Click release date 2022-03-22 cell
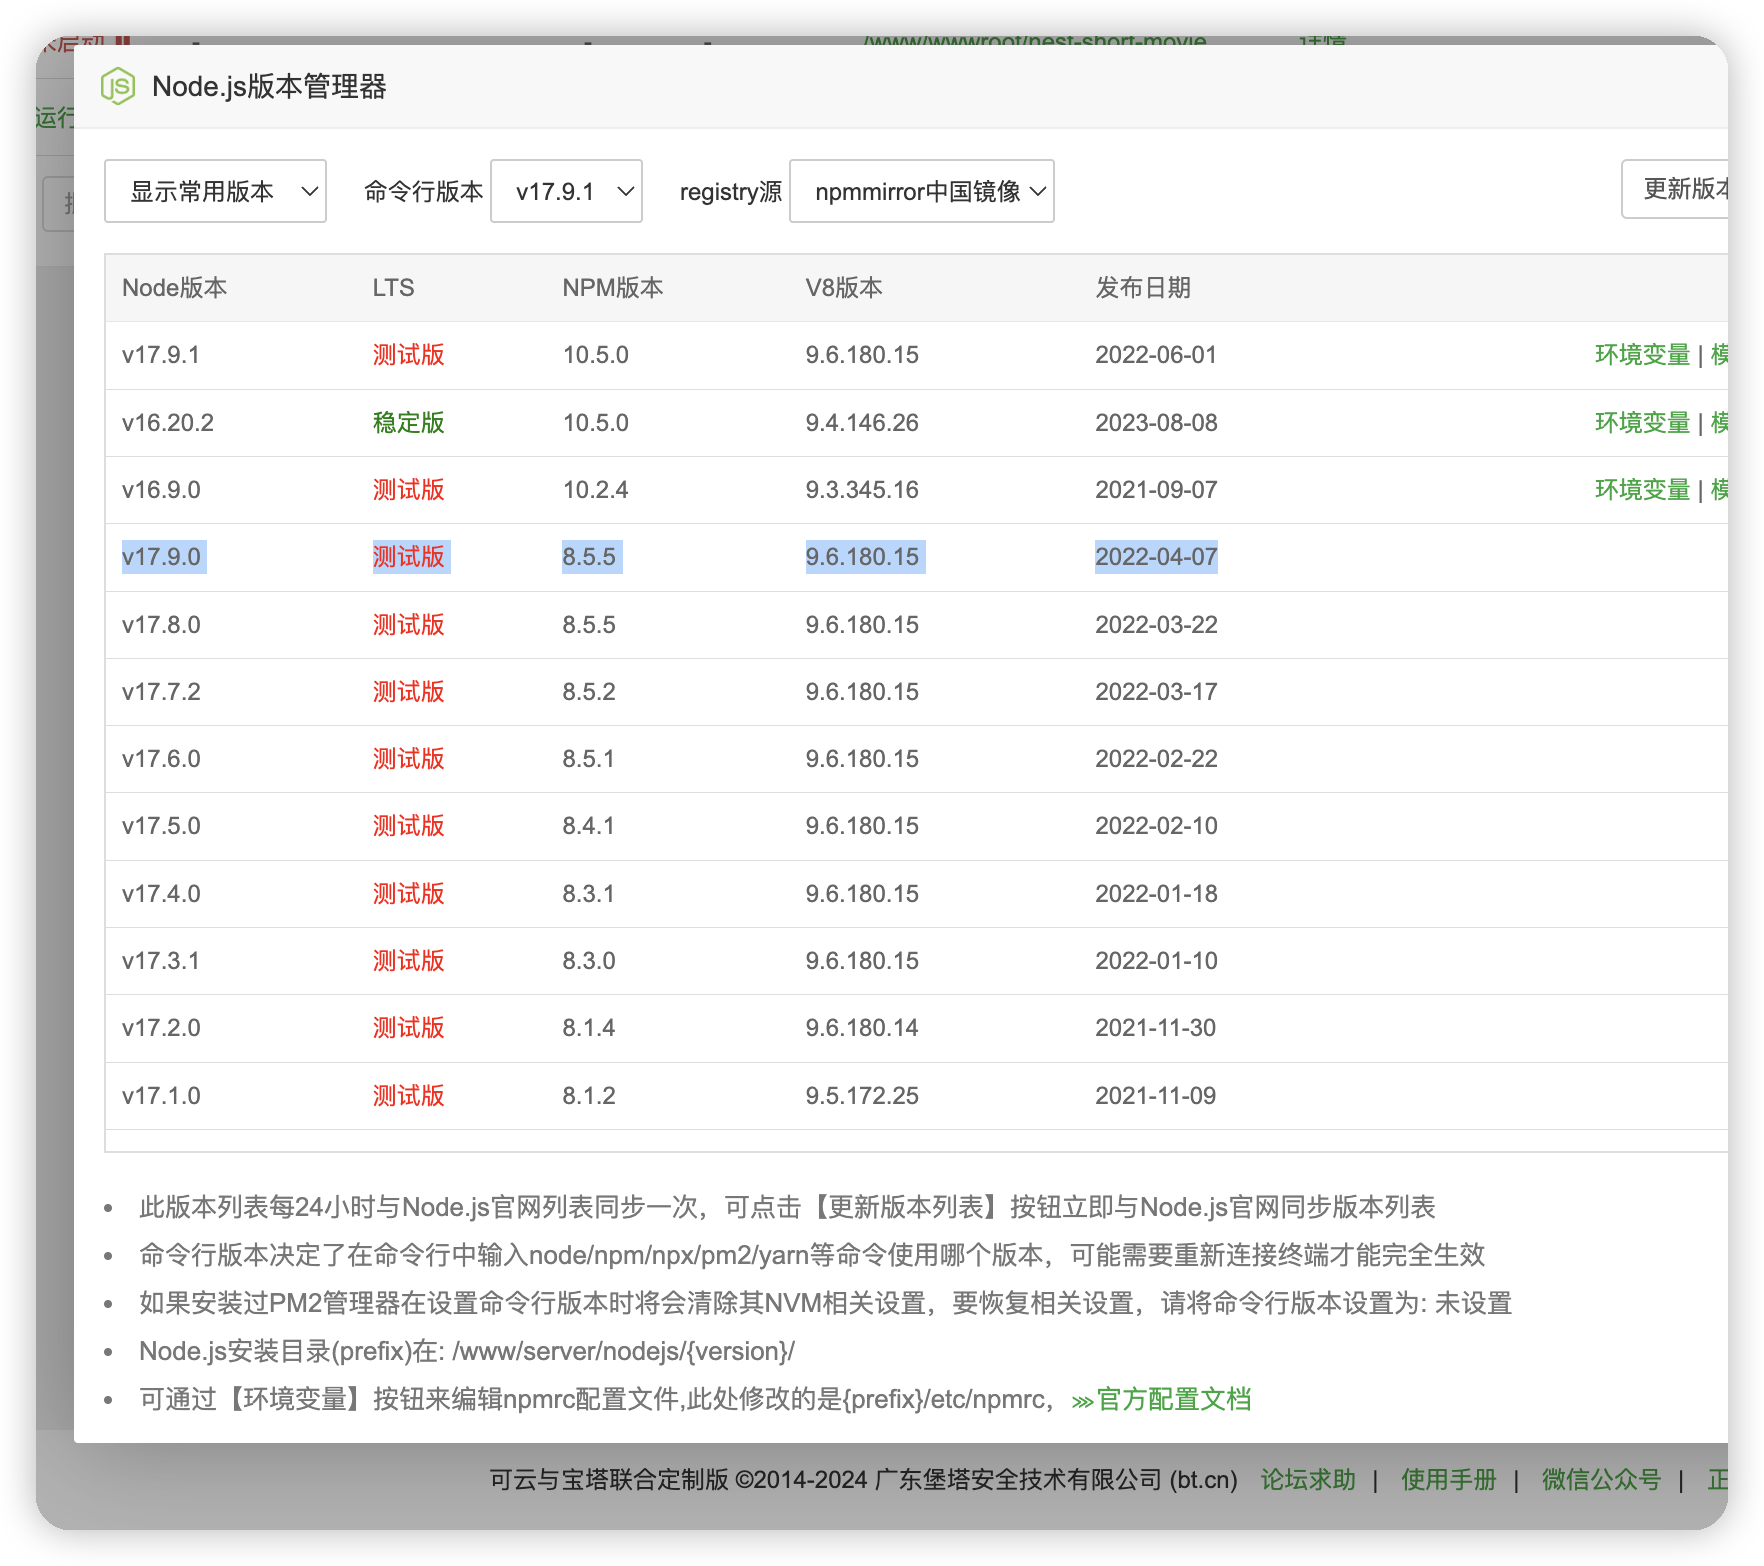Screen dimensions: 1764x1566 pyautogui.click(x=1156, y=625)
